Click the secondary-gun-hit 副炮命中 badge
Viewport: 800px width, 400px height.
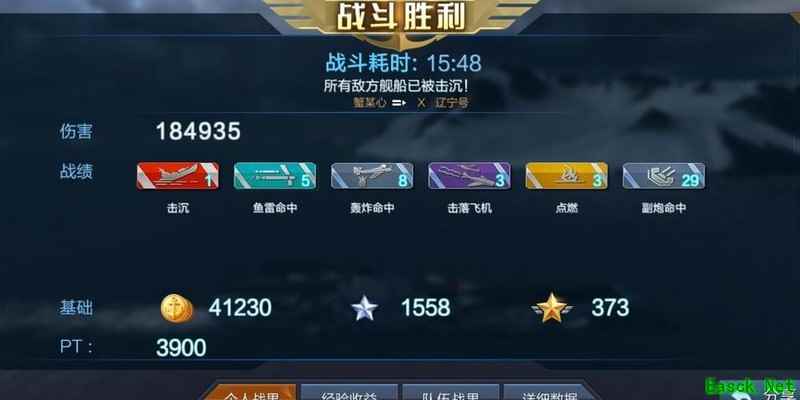[x=664, y=176]
